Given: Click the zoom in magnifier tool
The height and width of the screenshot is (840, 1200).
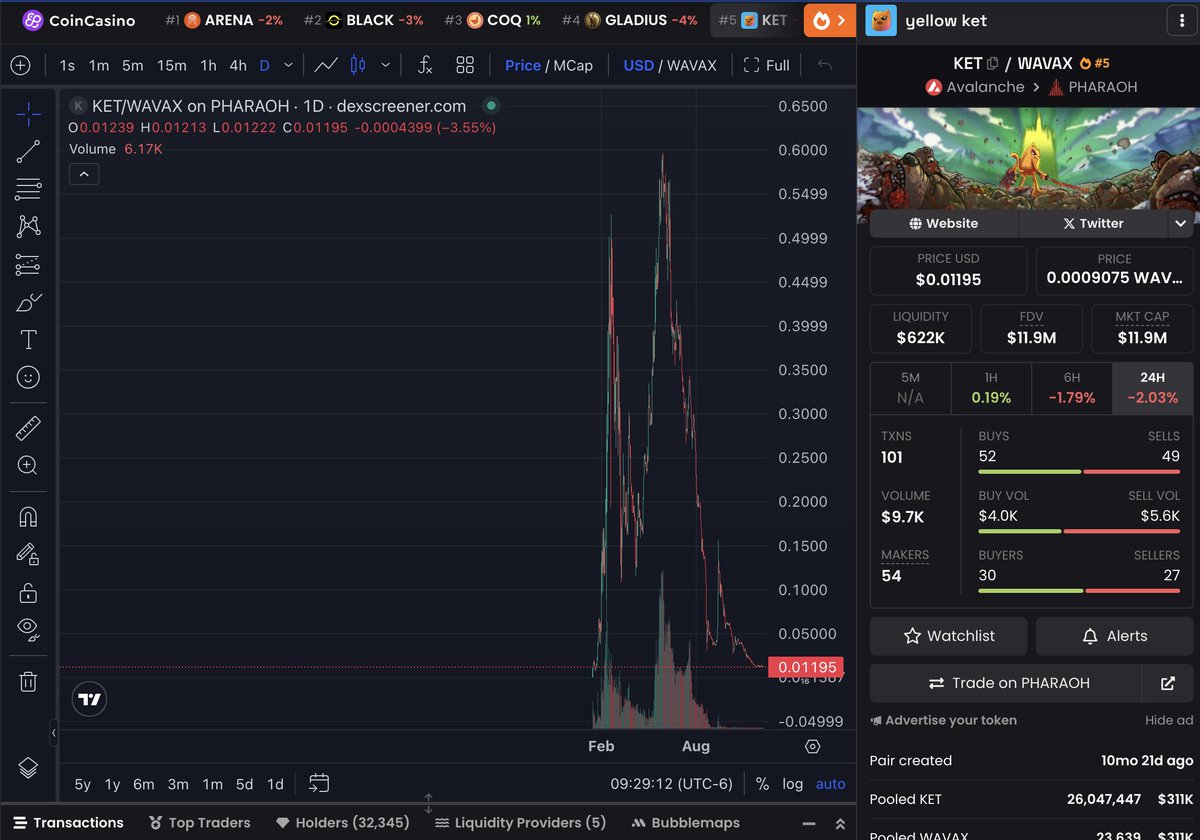Looking at the screenshot, I should [28, 466].
